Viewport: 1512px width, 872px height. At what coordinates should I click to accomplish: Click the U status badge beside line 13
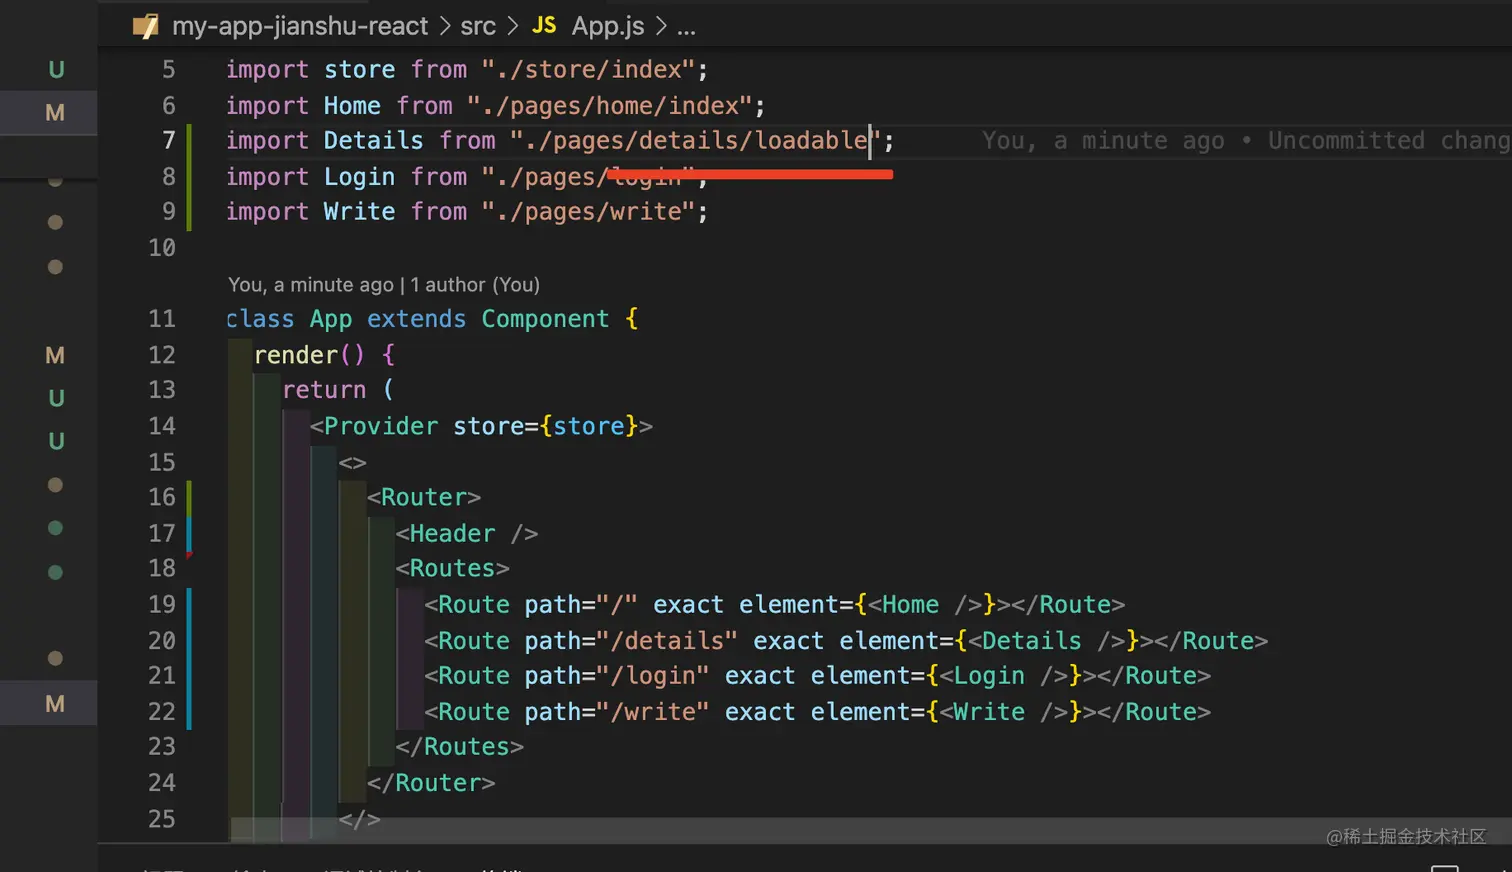click(x=56, y=398)
